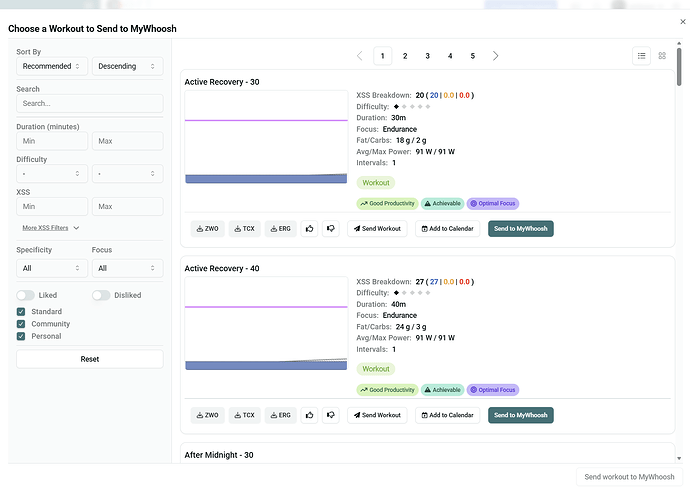
Task: Click the workout Search input field
Action: [89, 103]
